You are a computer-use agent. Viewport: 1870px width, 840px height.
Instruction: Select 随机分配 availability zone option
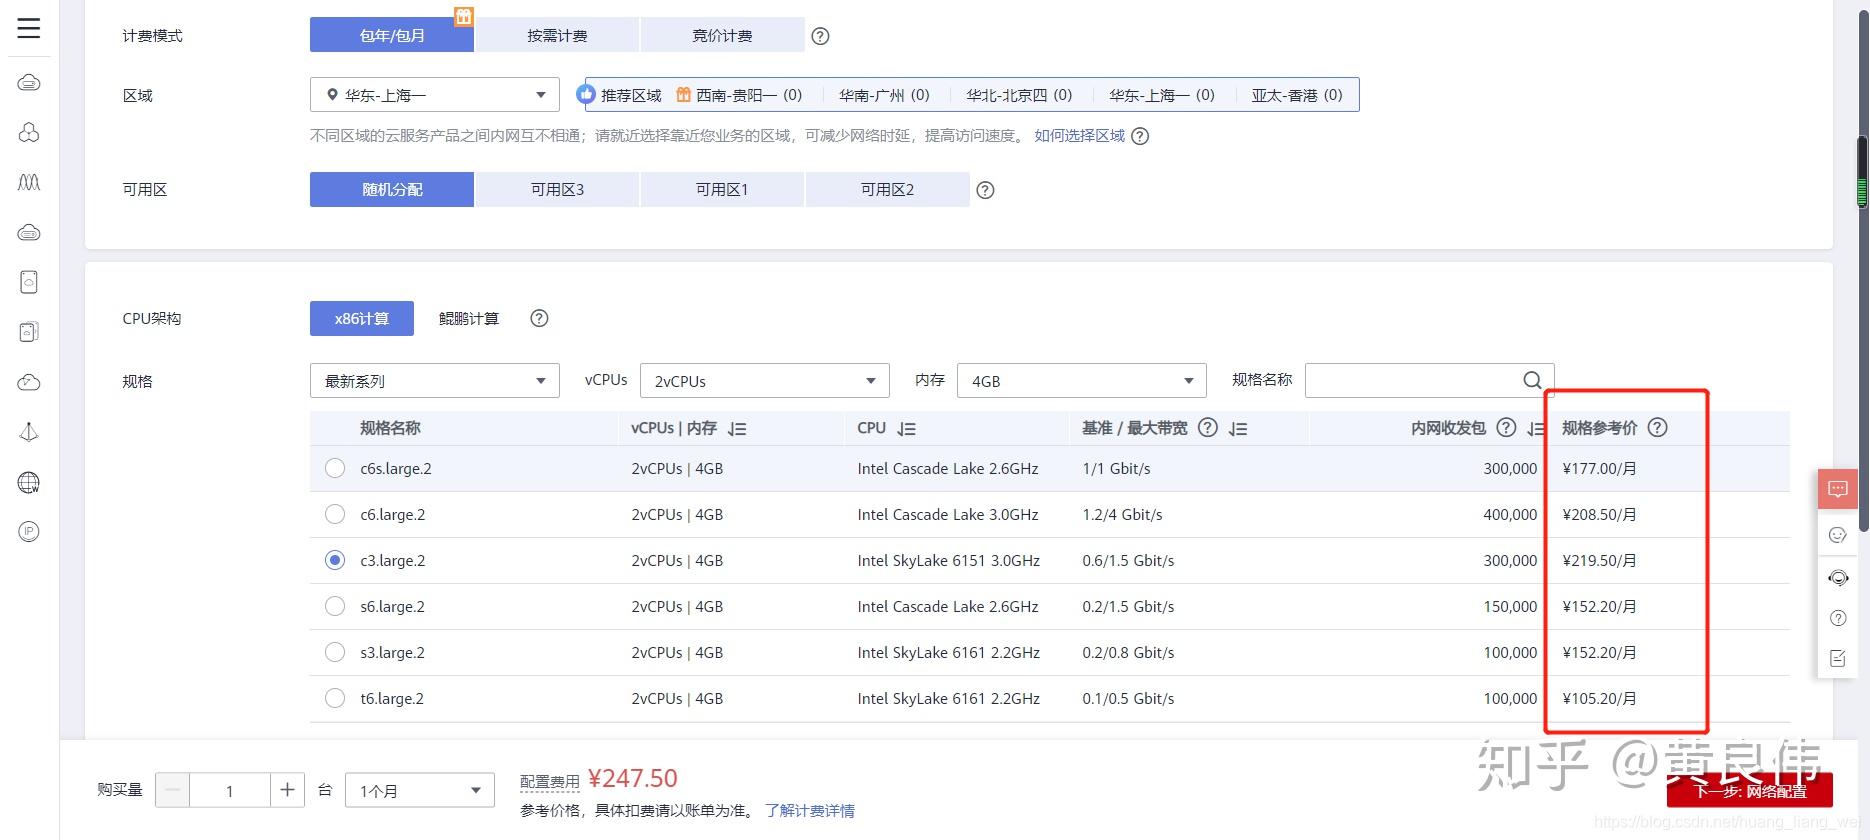point(392,189)
